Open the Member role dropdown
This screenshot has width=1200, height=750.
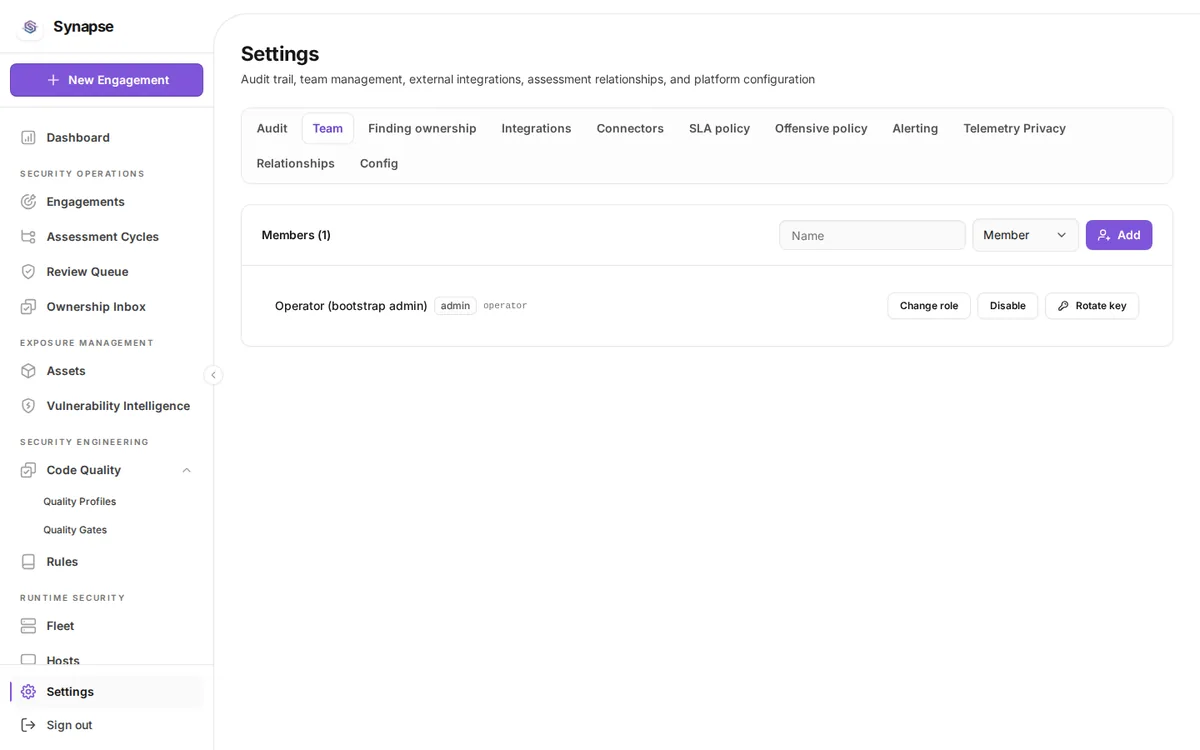tap(1025, 235)
